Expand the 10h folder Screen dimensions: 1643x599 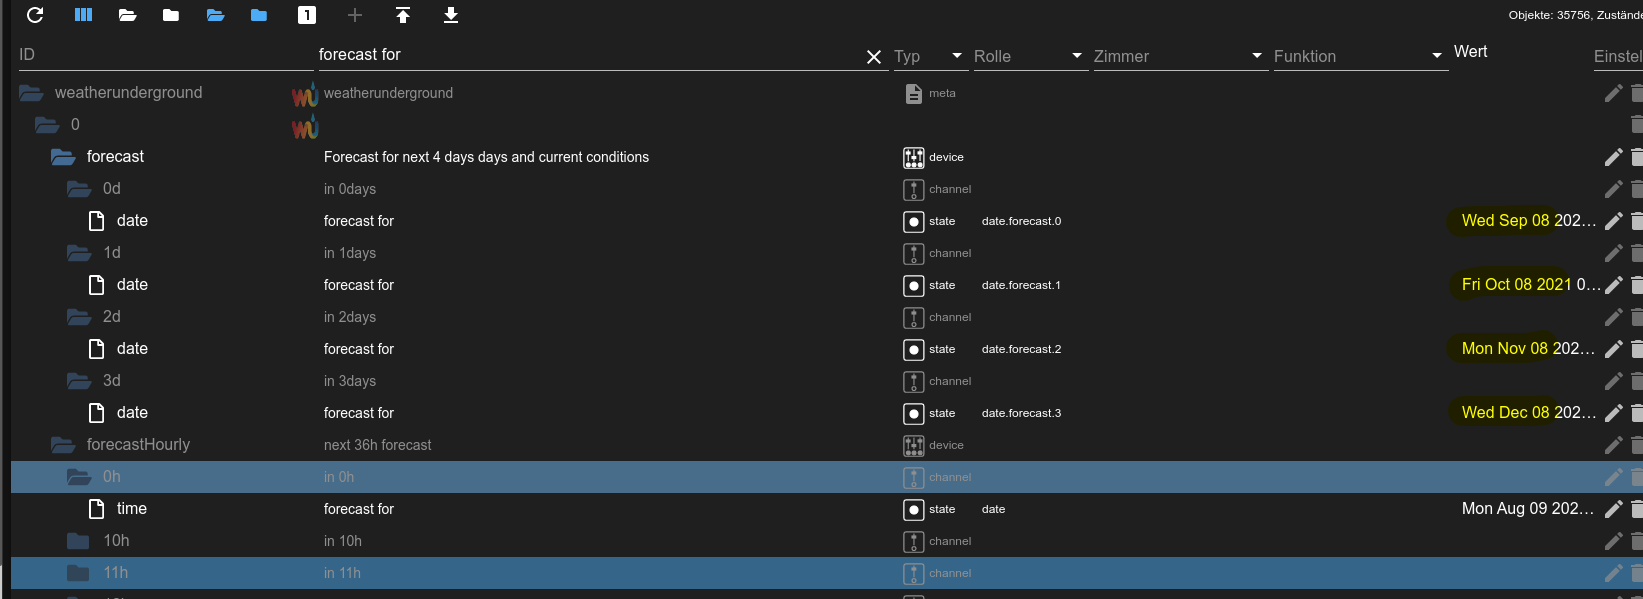pyautogui.click(x=78, y=541)
